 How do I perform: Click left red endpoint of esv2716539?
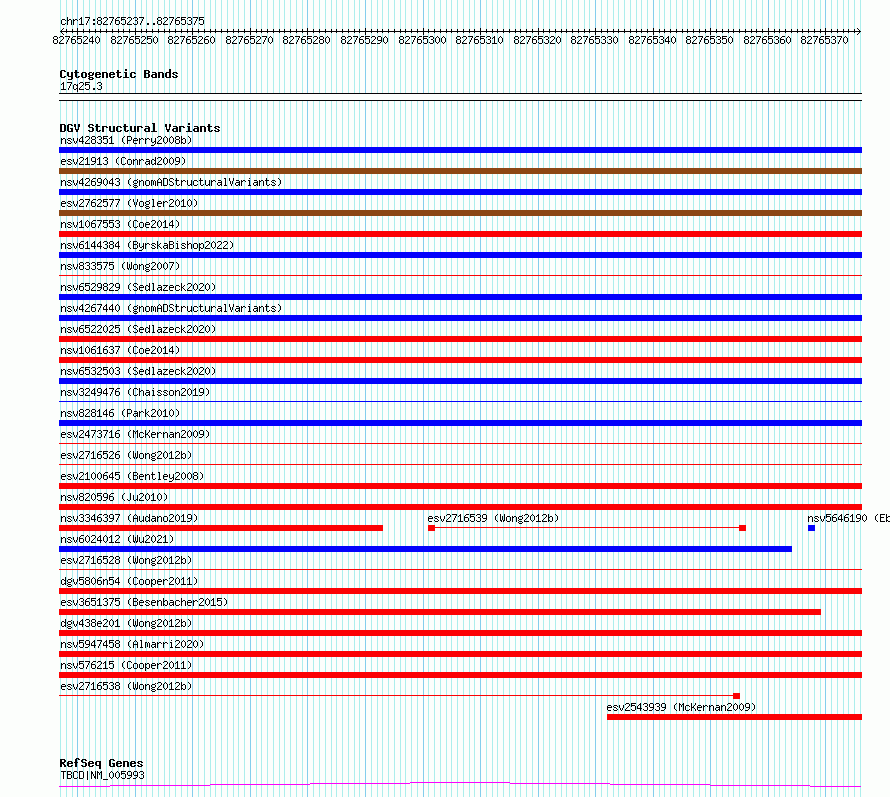click(x=431, y=528)
